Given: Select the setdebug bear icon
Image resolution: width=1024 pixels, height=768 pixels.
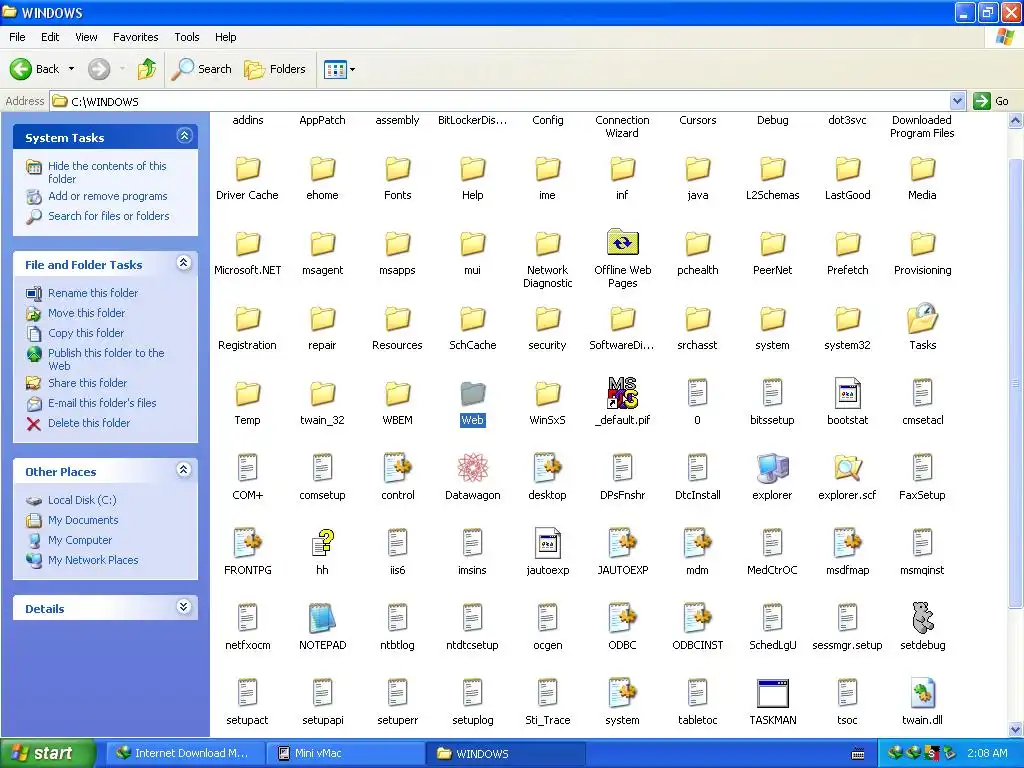Looking at the screenshot, I should [x=922, y=618].
